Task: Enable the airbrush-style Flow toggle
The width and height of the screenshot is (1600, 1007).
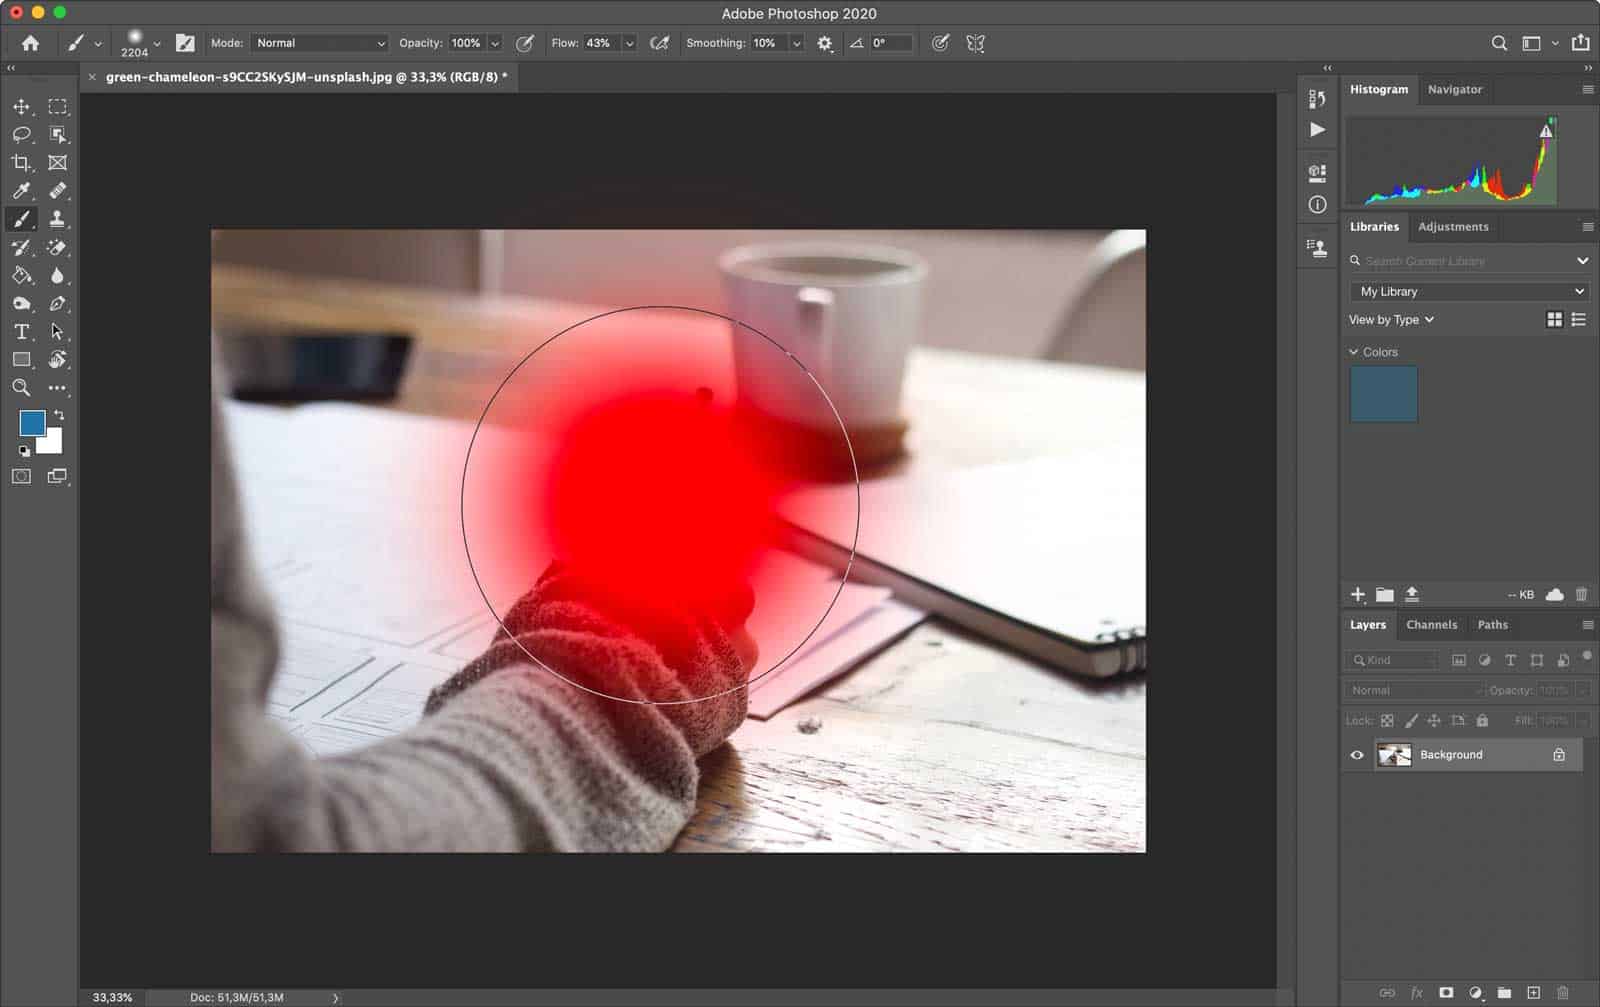Action: point(658,43)
